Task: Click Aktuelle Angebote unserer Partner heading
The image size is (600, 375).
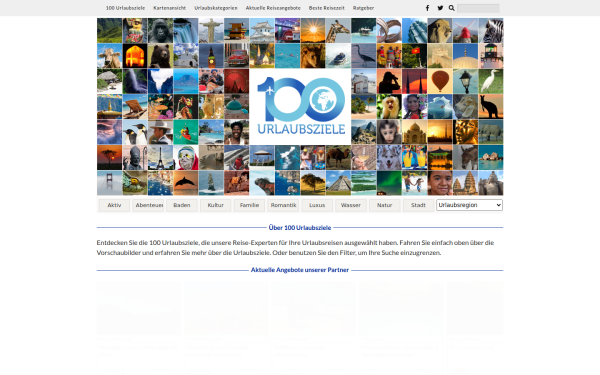Action: (300, 270)
